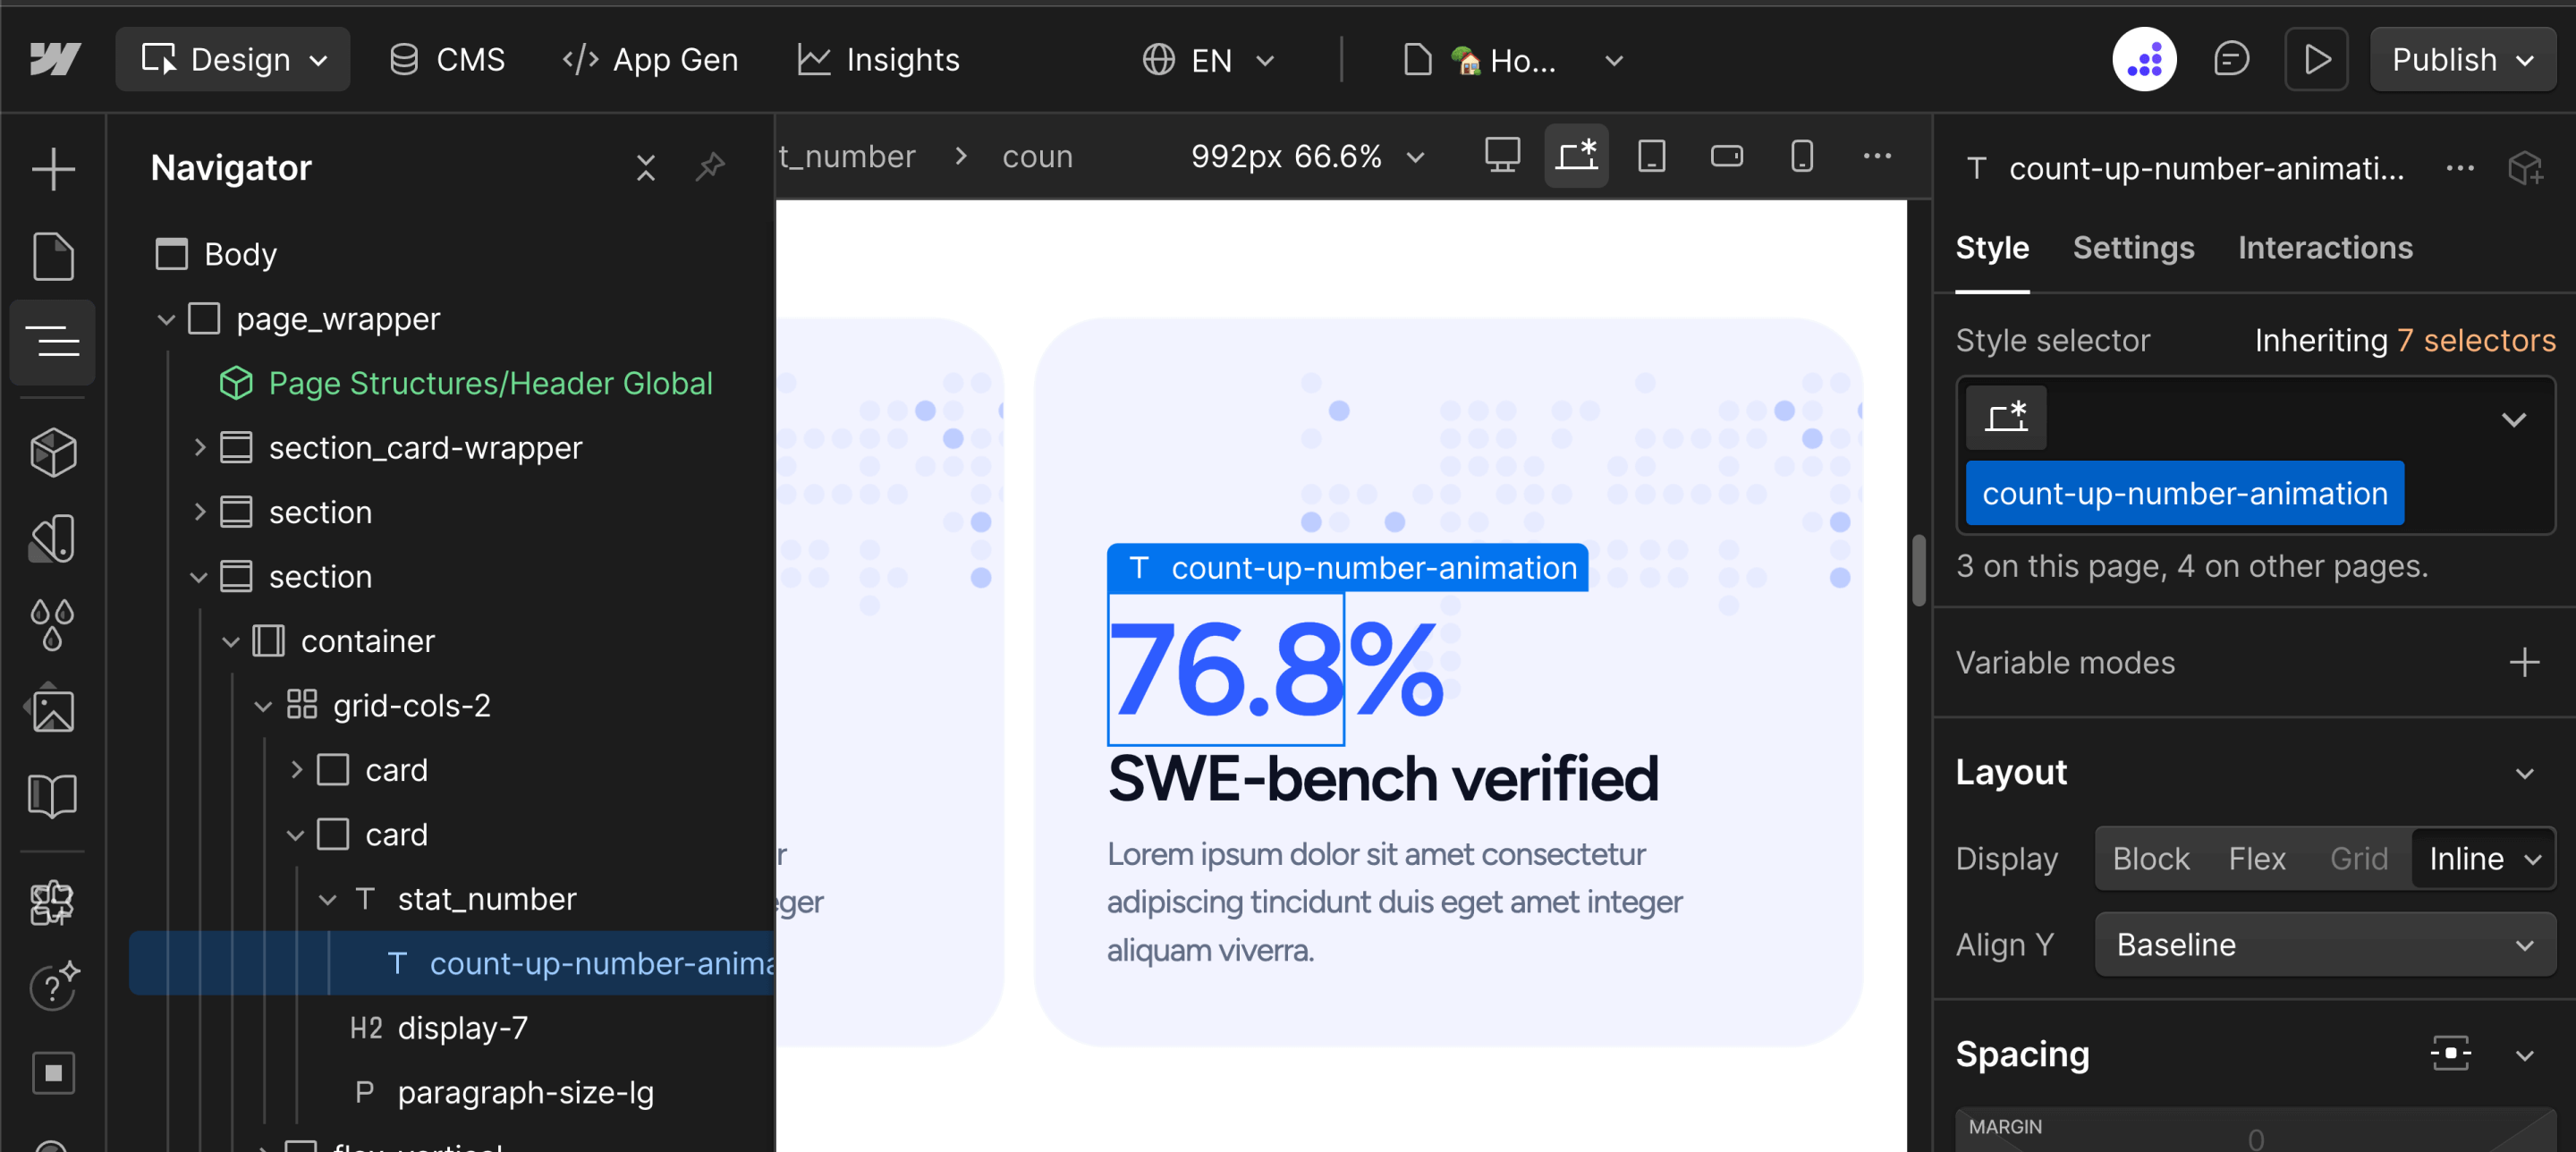Switch to Mobile portrait breakpoint
Screen dimensions: 2576x1152
(1802, 156)
